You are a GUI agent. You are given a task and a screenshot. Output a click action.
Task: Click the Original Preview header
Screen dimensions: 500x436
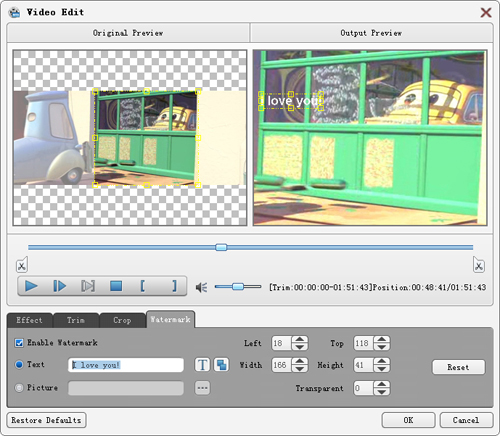128,33
